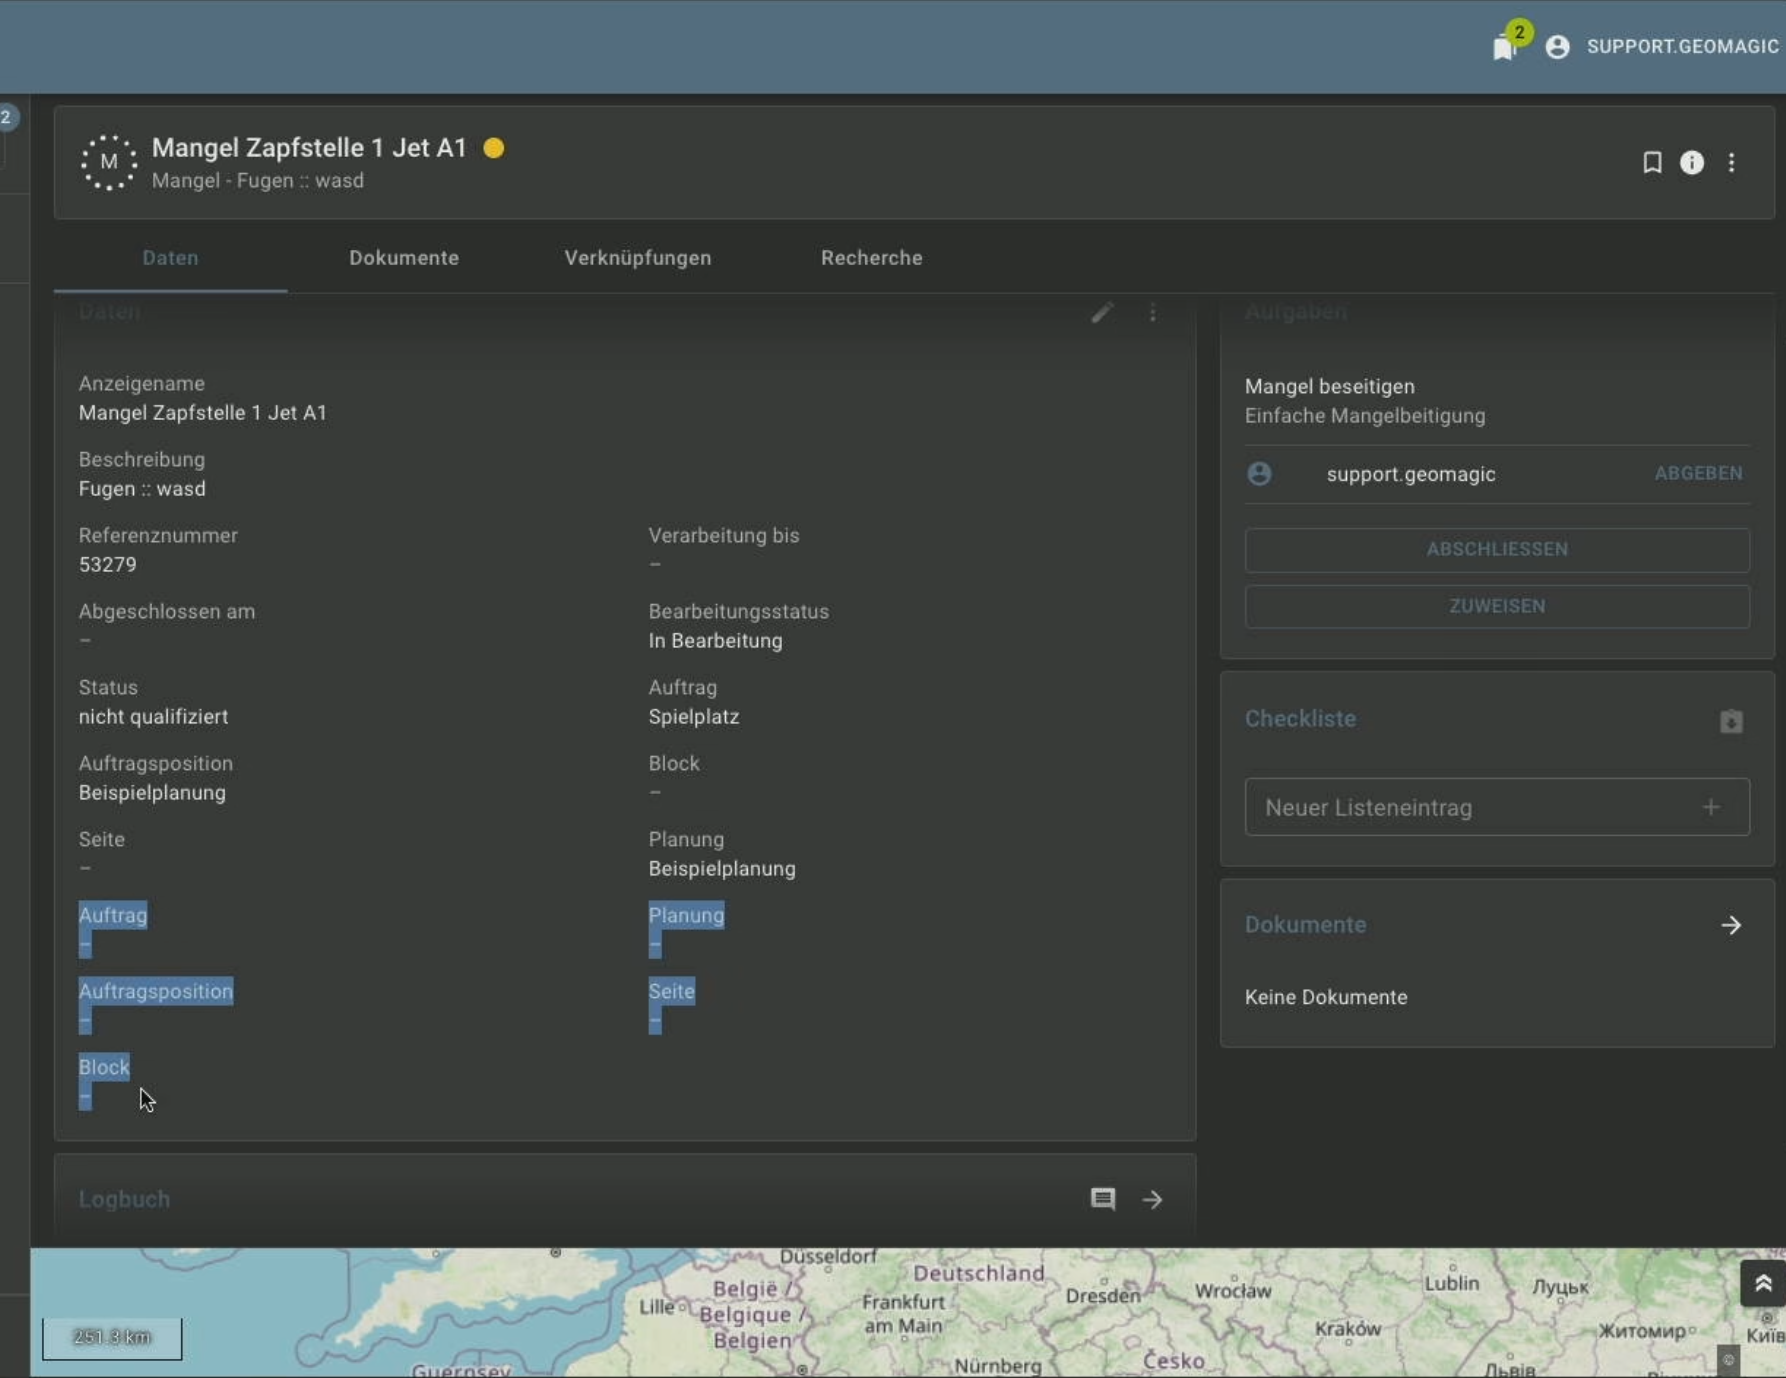Open the info icon for this Mangel
This screenshot has width=1786, height=1378.
tap(1691, 162)
